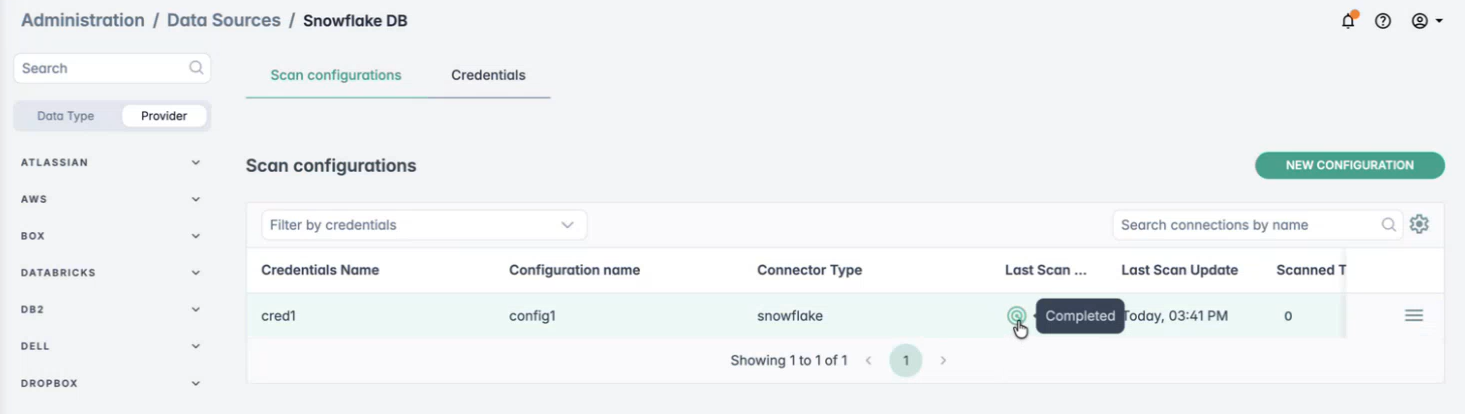Click the table settings gear icon
Image resolution: width=1465 pixels, height=414 pixels.
point(1418,225)
